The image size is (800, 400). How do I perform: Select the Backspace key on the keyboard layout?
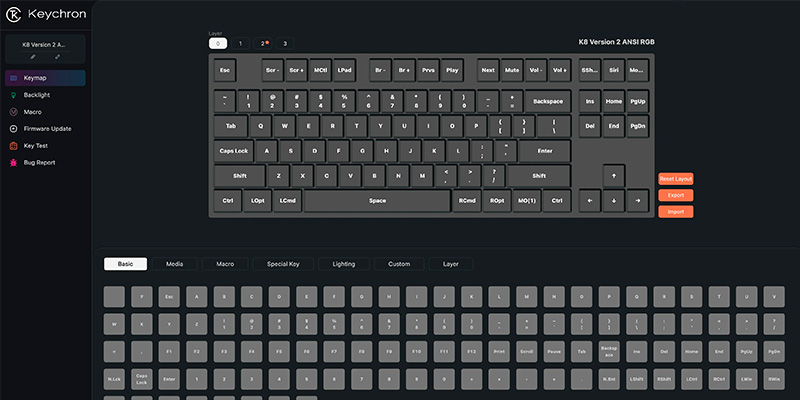click(x=548, y=102)
